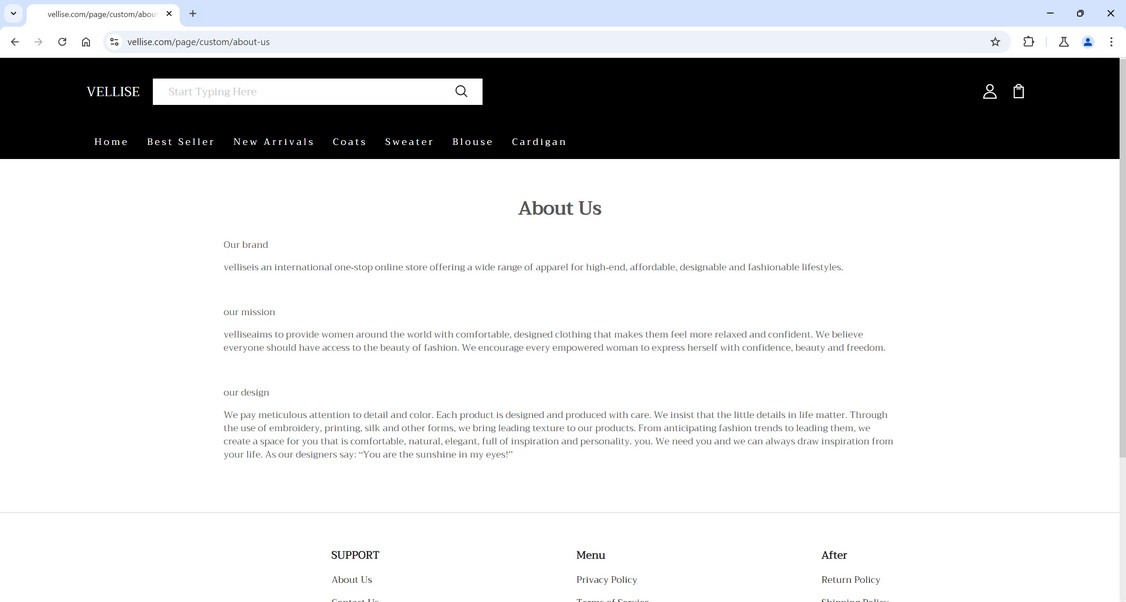Open the Sweater category
Viewport: 1126px width, 602px height.
pyautogui.click(x=409, y=142)
